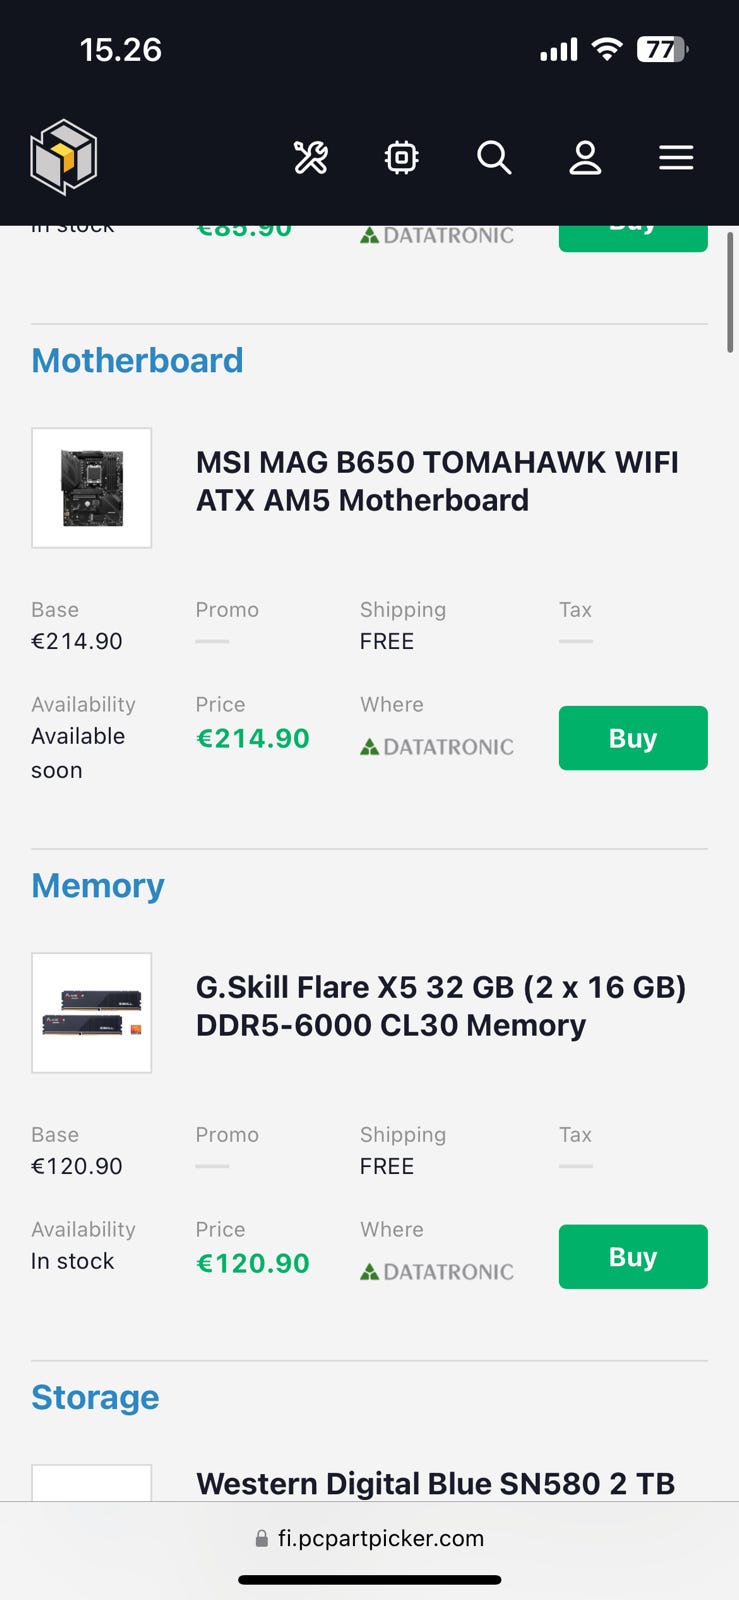Open the parts browser chip icon
Viewport: 739px width, 1600px height.
(x=402, y=158)
